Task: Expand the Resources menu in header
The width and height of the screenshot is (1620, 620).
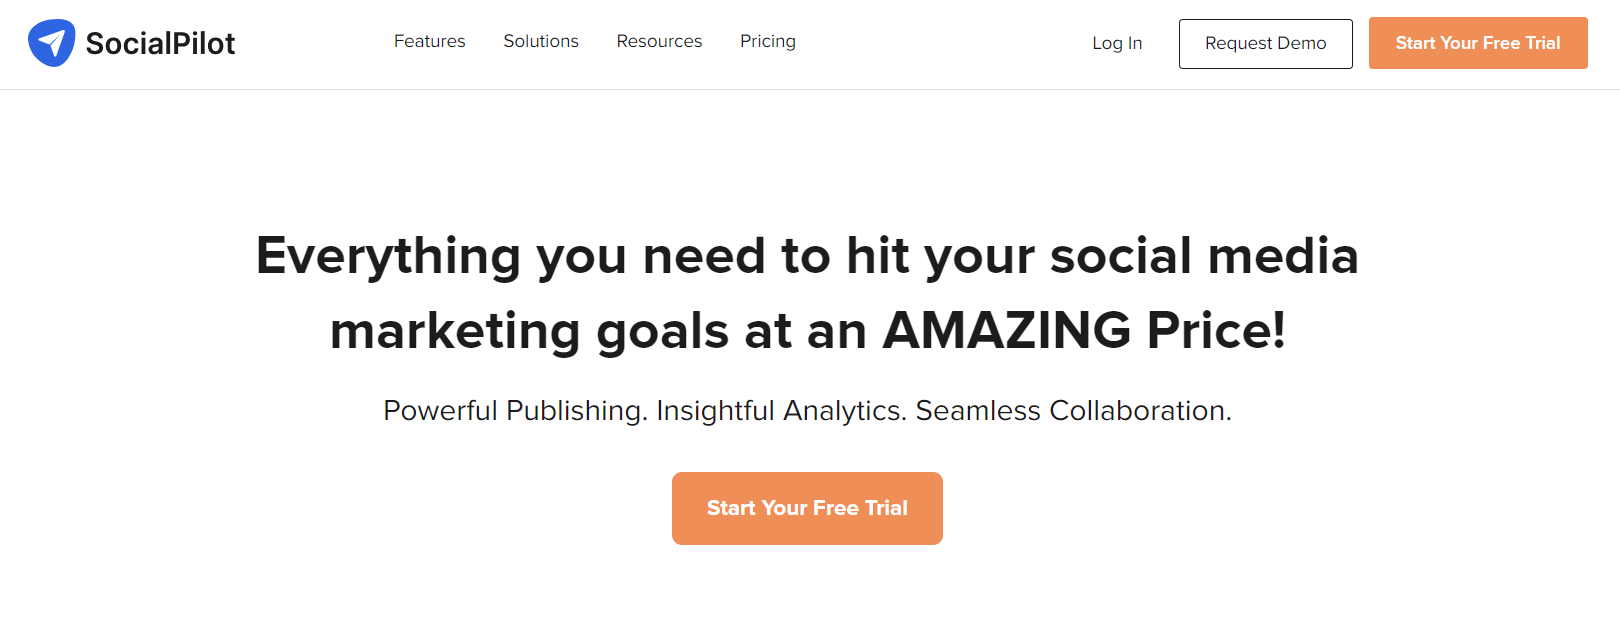Action: (659, 41)
